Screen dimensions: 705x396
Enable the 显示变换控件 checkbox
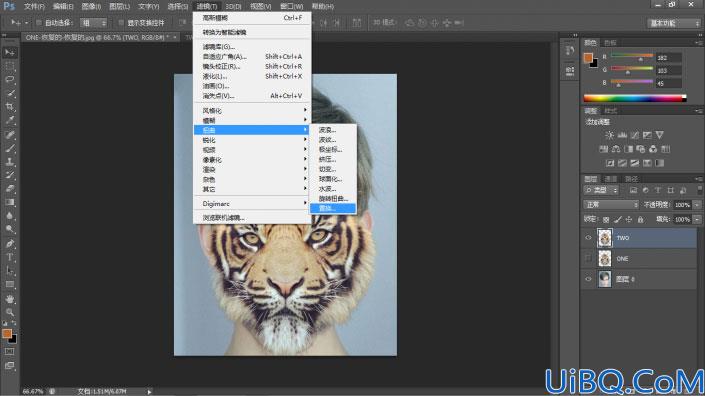pos(121,22)
